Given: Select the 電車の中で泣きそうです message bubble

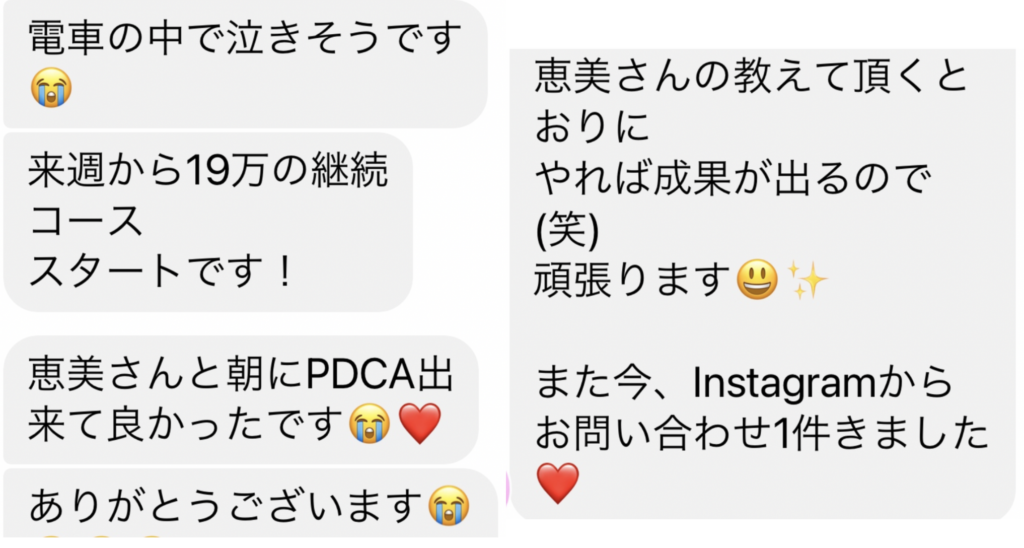Looking at the screenshot, I should [x=246, y=64].
